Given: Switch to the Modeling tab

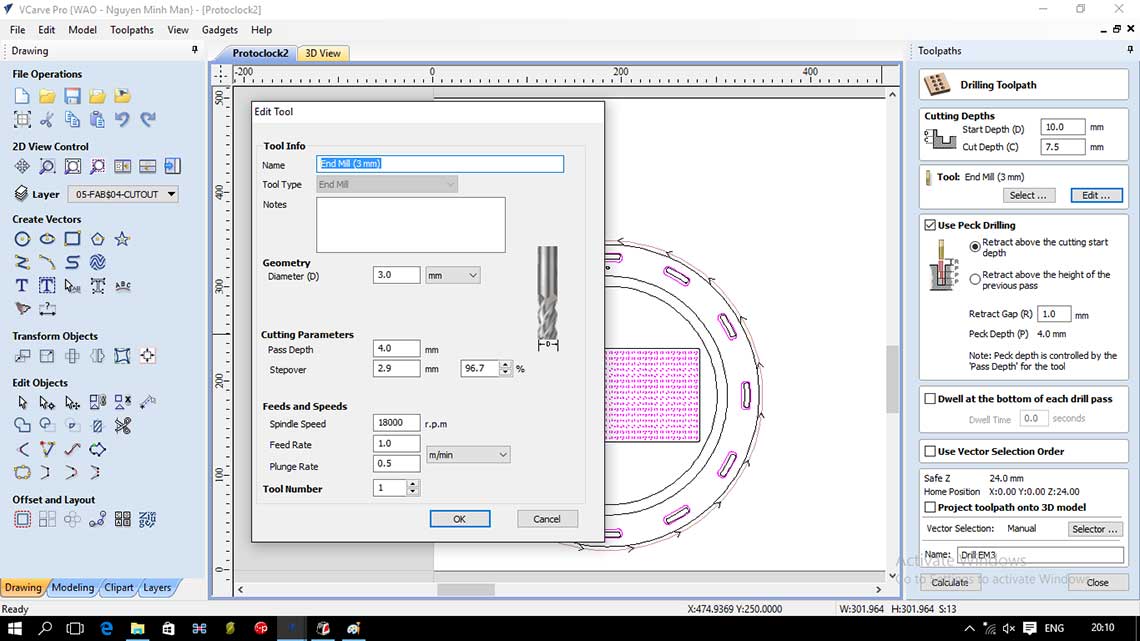Looking at the screenshot, I should (73, 587).
